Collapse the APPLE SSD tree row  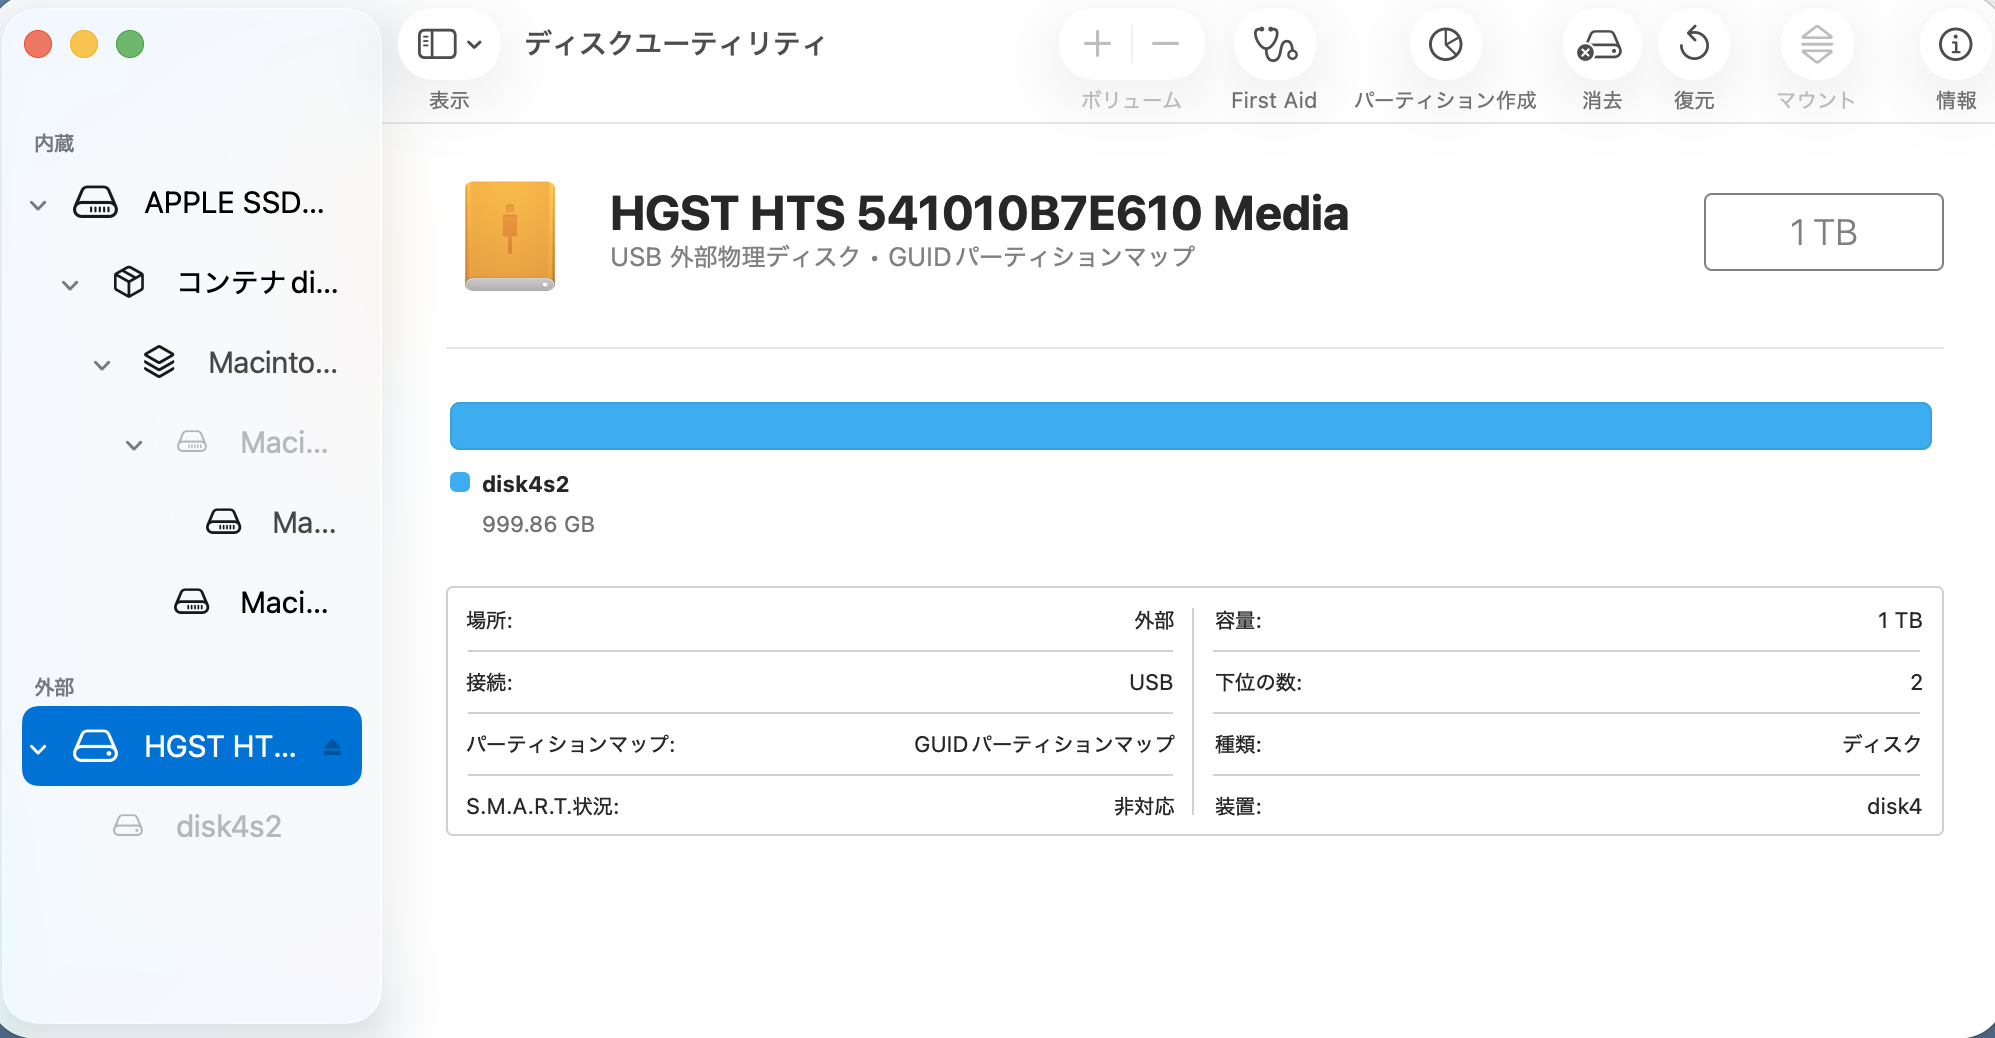(38, 205)
